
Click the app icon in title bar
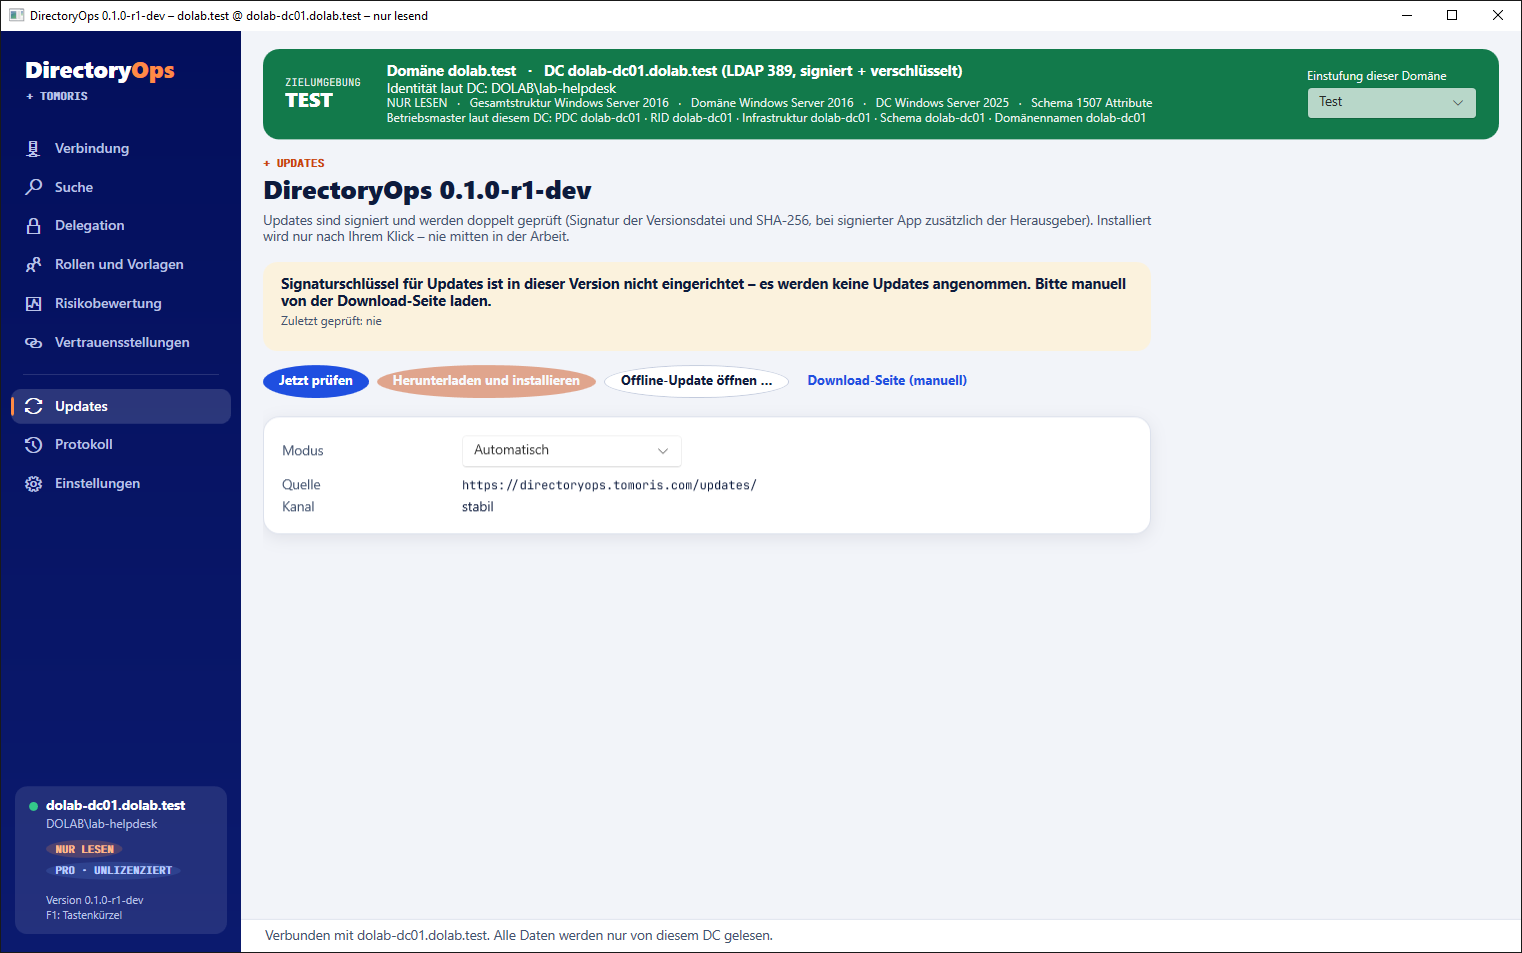[16, 15]
